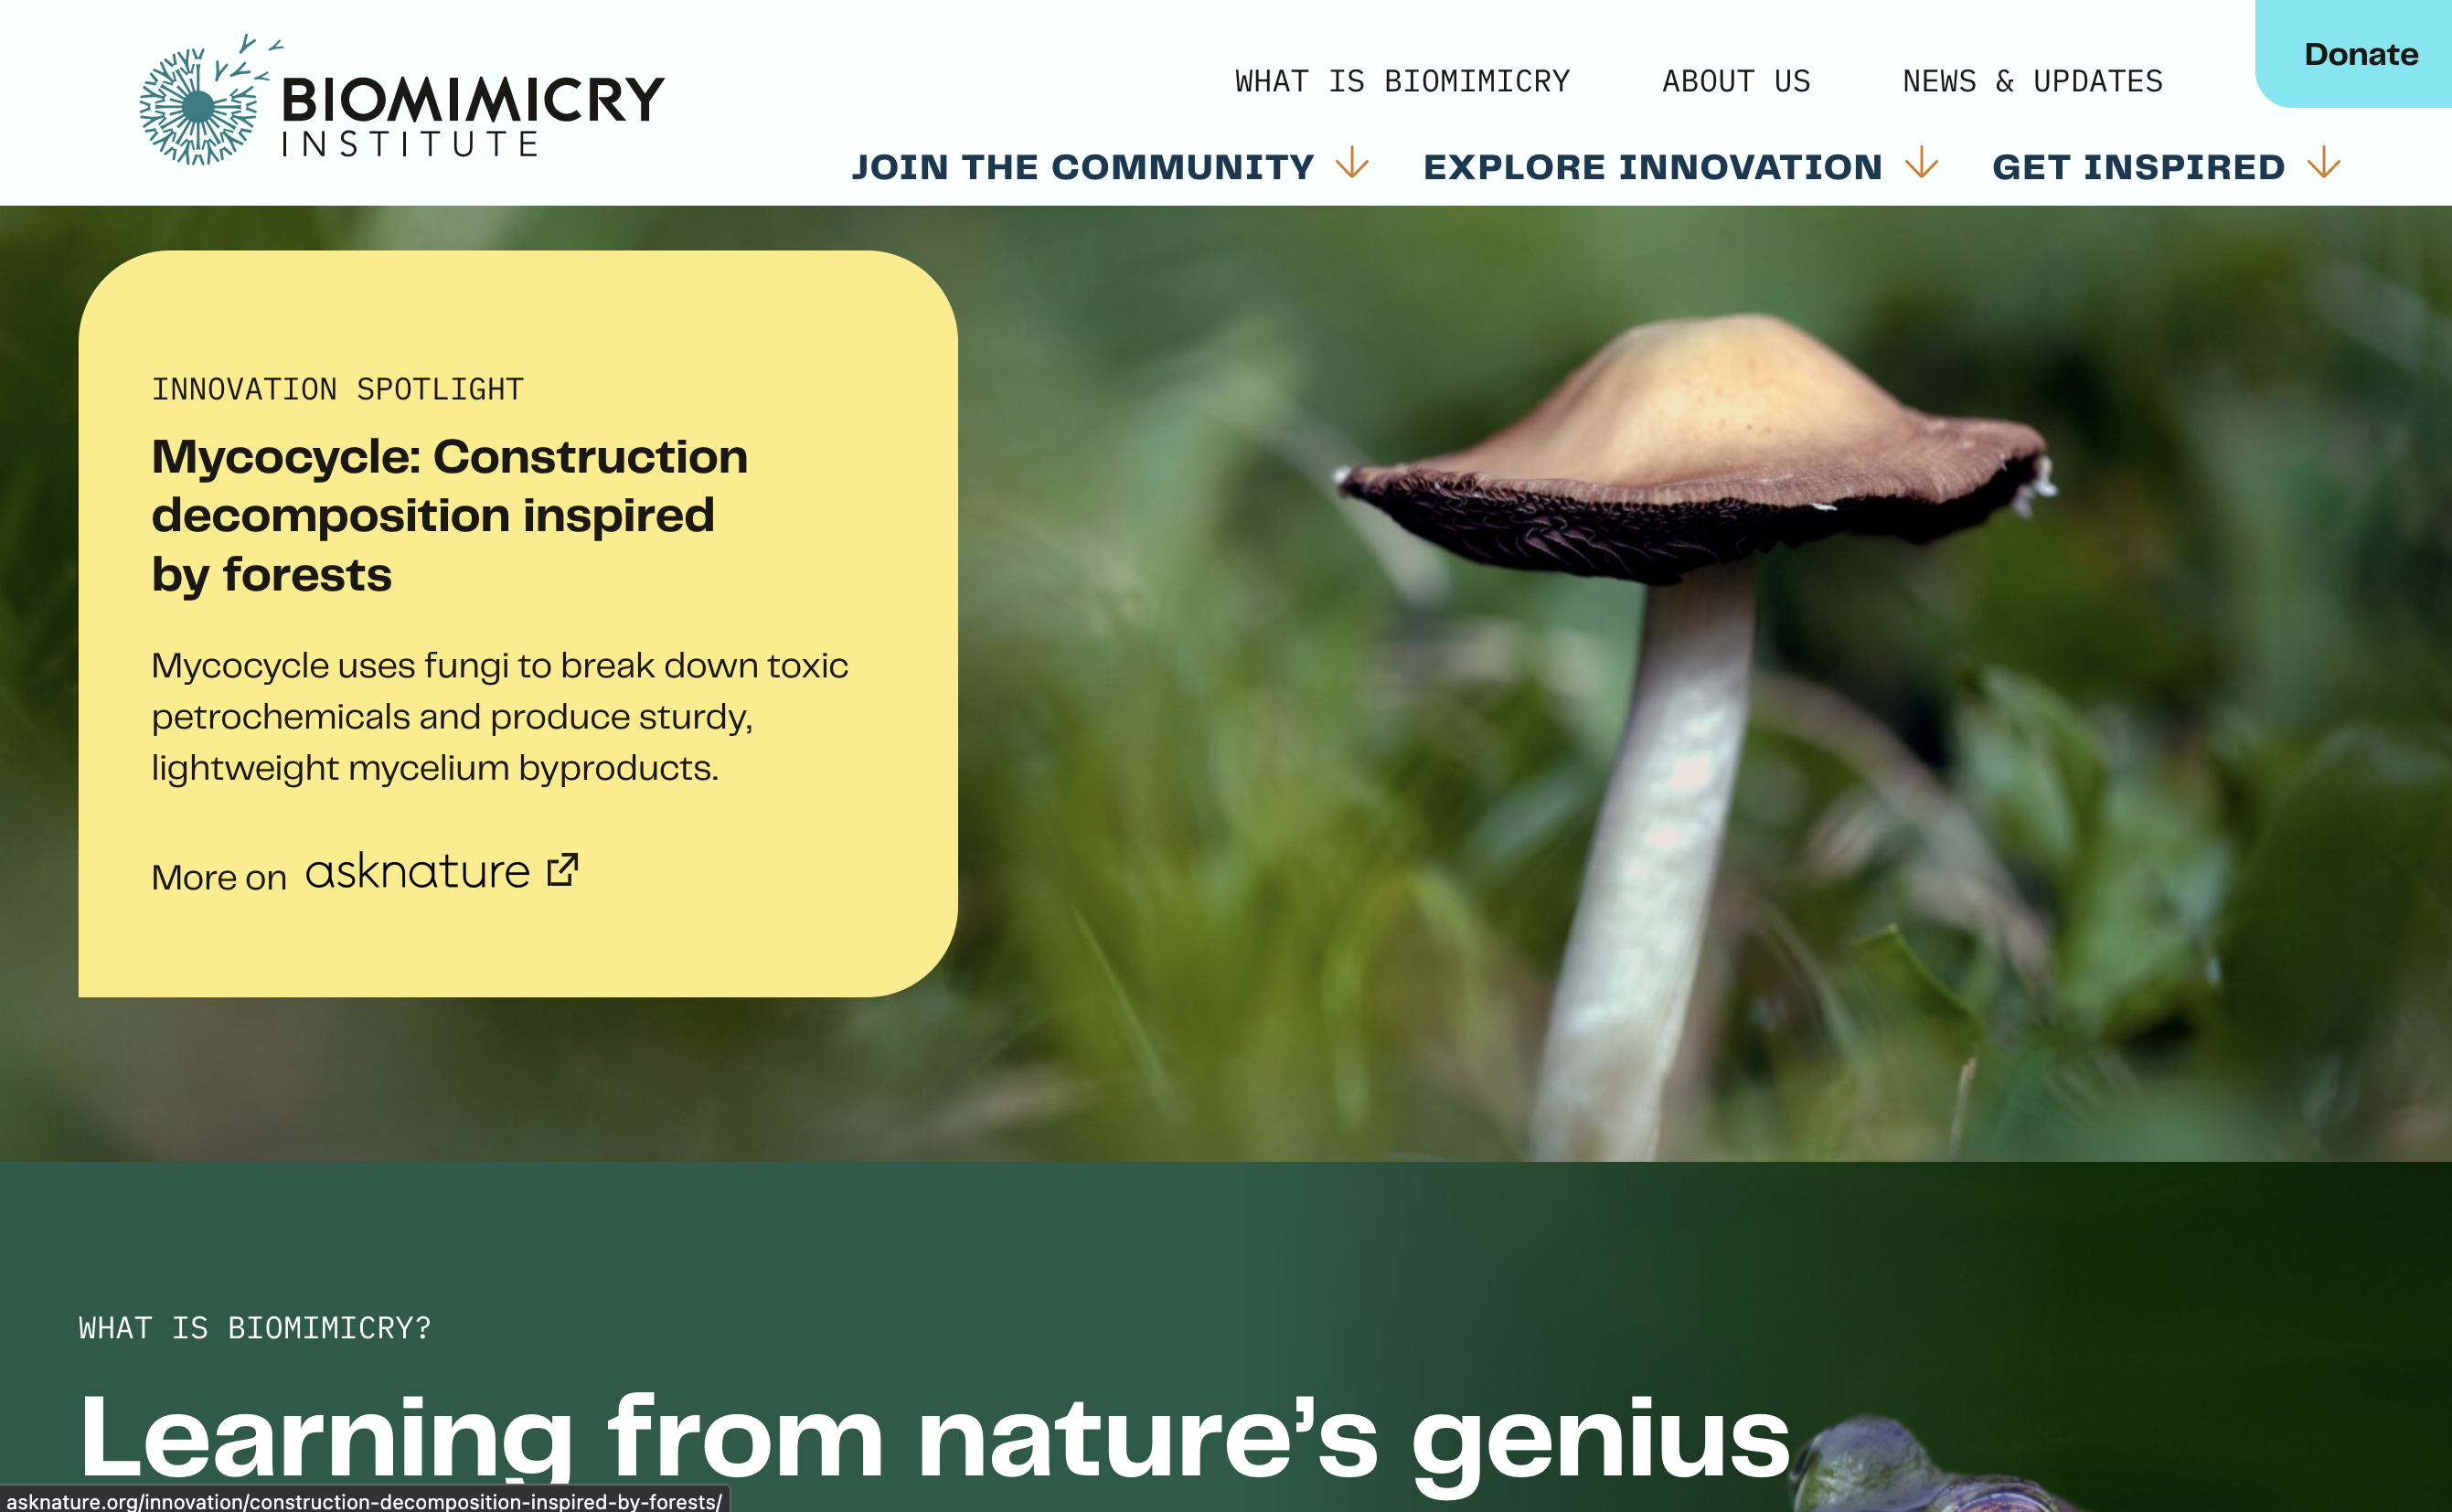Click the Biomimicry Institute wordmark text

coord(472,114)
